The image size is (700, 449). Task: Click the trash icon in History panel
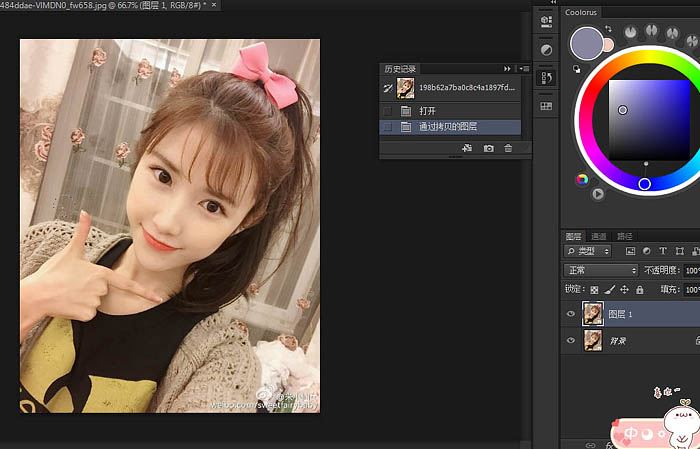(x=508, y=148)
